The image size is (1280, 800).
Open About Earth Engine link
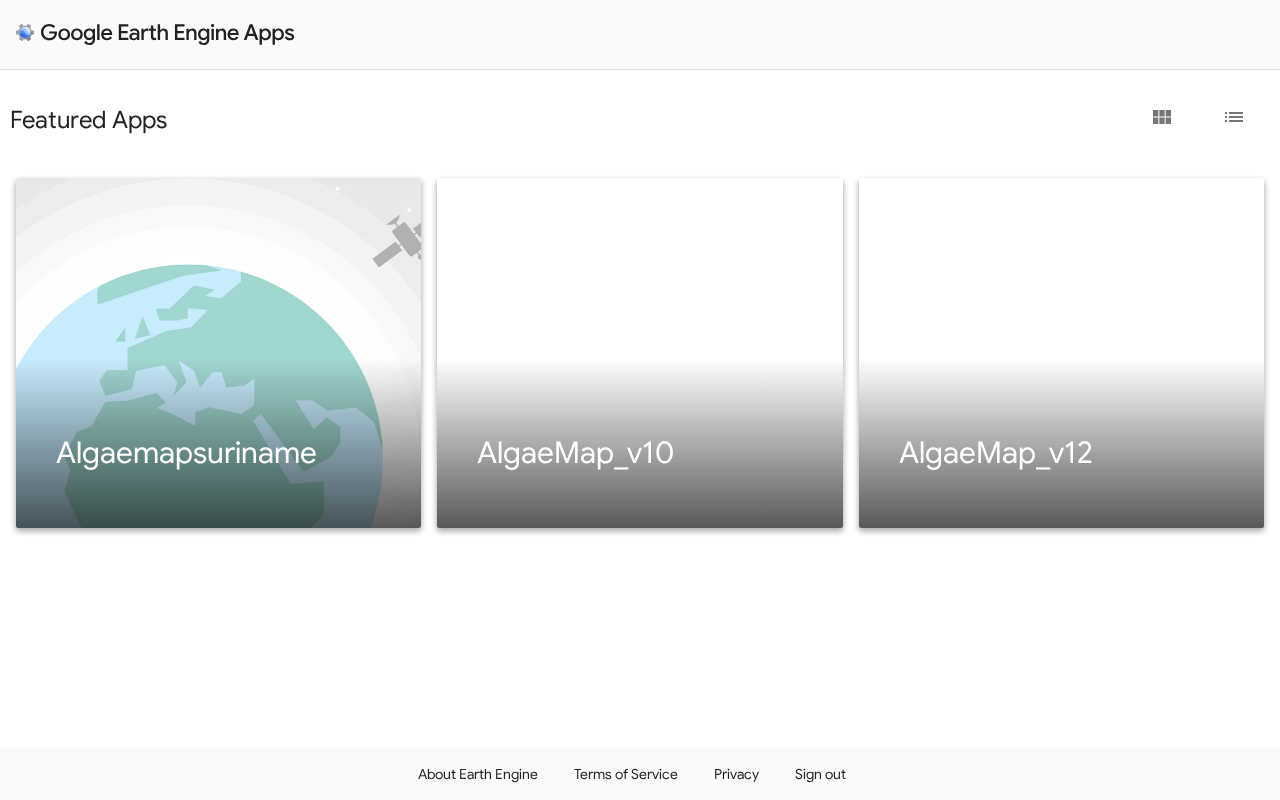click(x=478, y=774)
